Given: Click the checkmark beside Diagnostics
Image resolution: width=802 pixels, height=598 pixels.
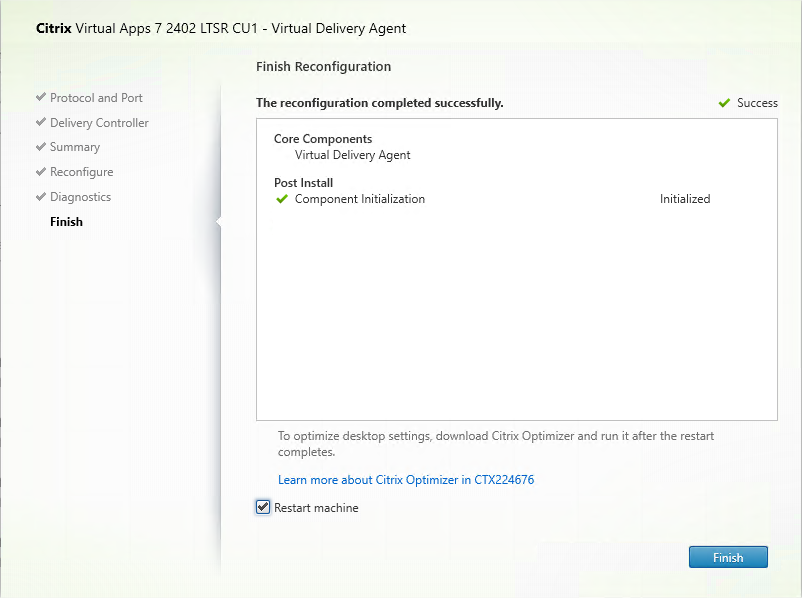Looking at the screenshot, I should point(41,196).
